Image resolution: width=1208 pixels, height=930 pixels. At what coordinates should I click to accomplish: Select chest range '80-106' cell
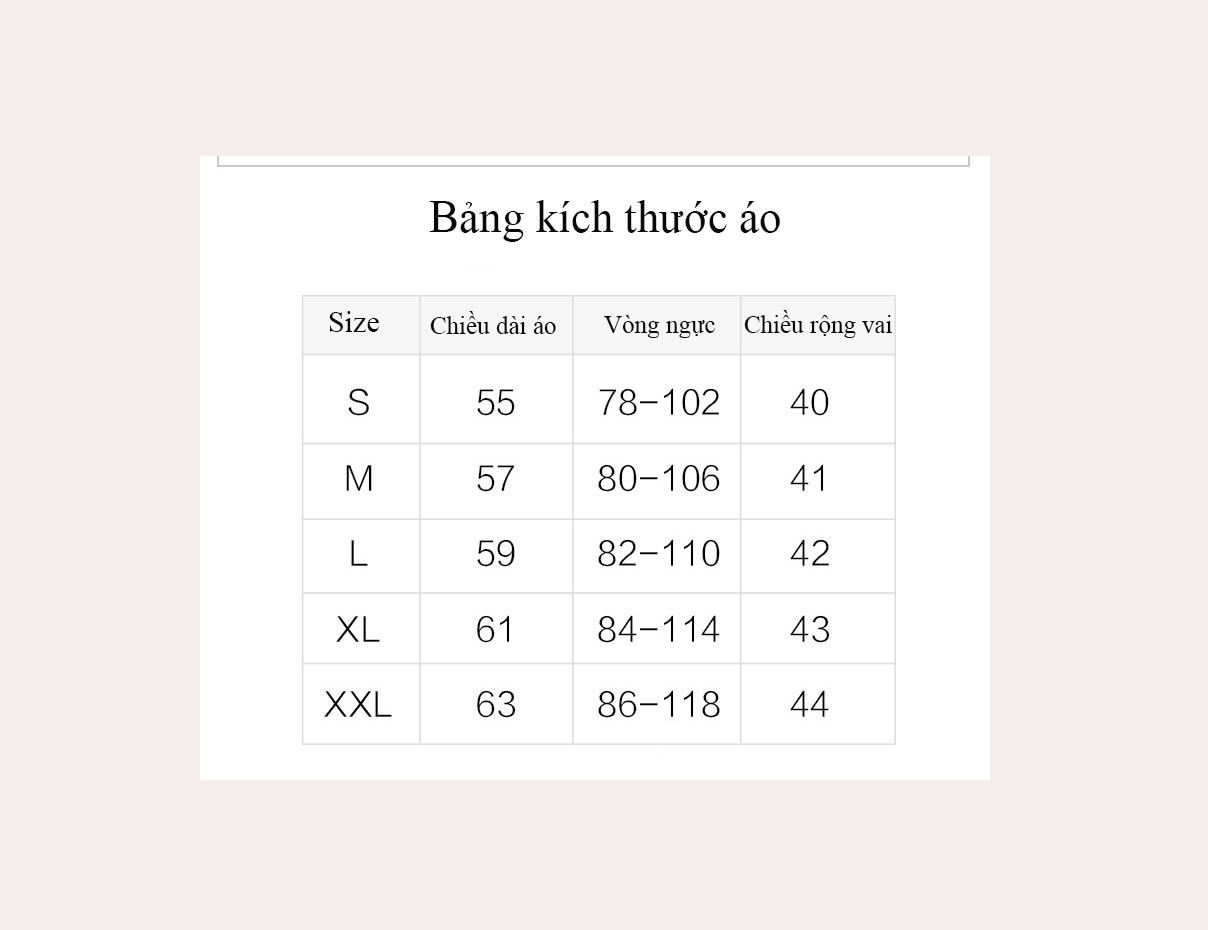(659, 479)
